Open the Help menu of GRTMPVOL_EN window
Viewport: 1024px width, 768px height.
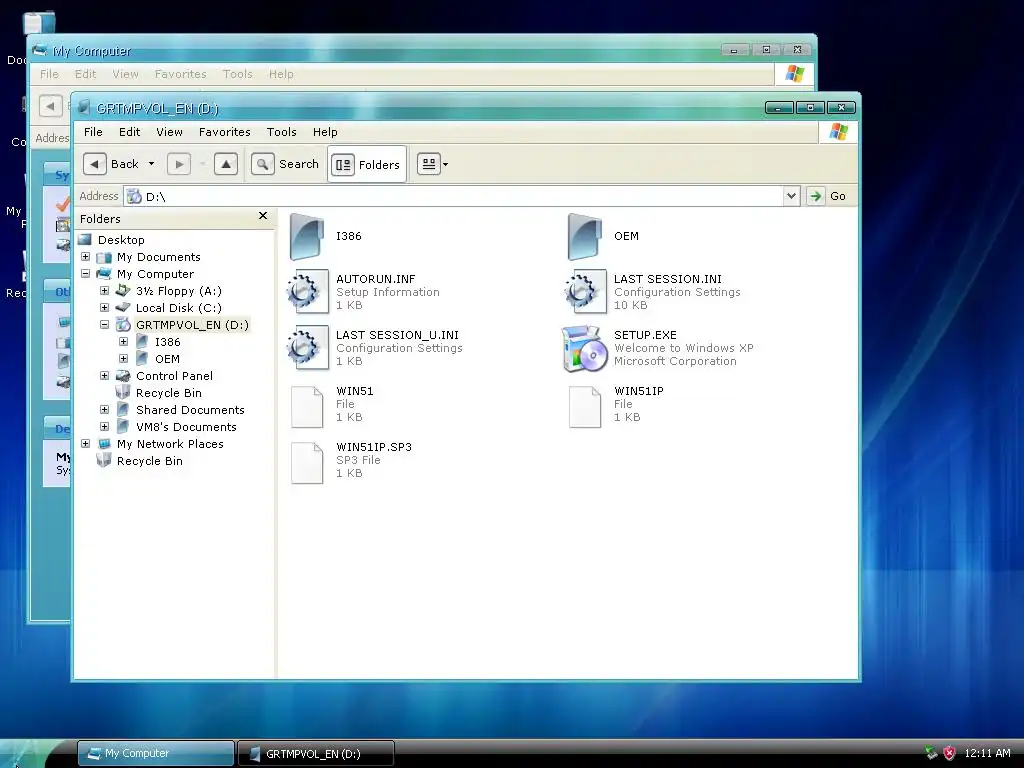pos(325,132)
